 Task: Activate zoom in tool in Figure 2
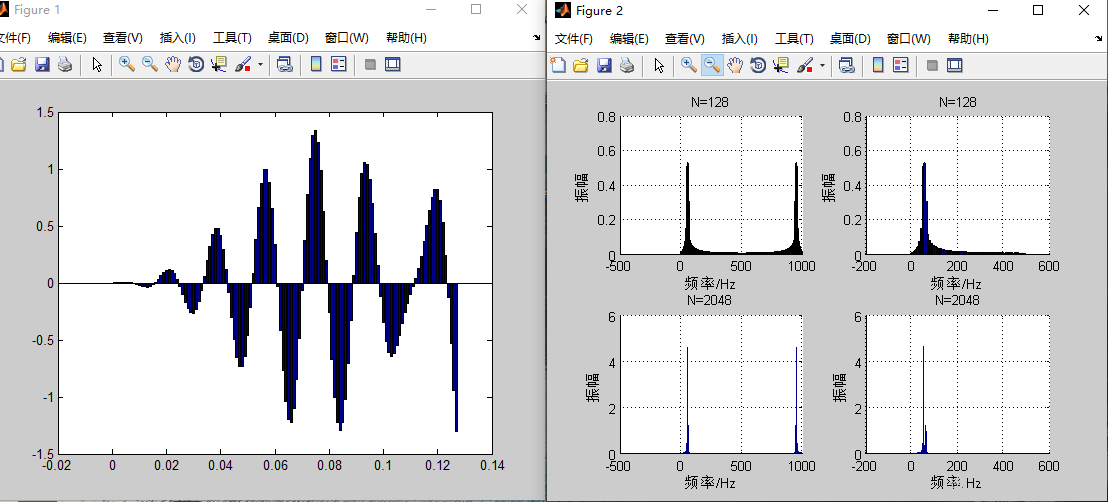click(x=689, y=66)
